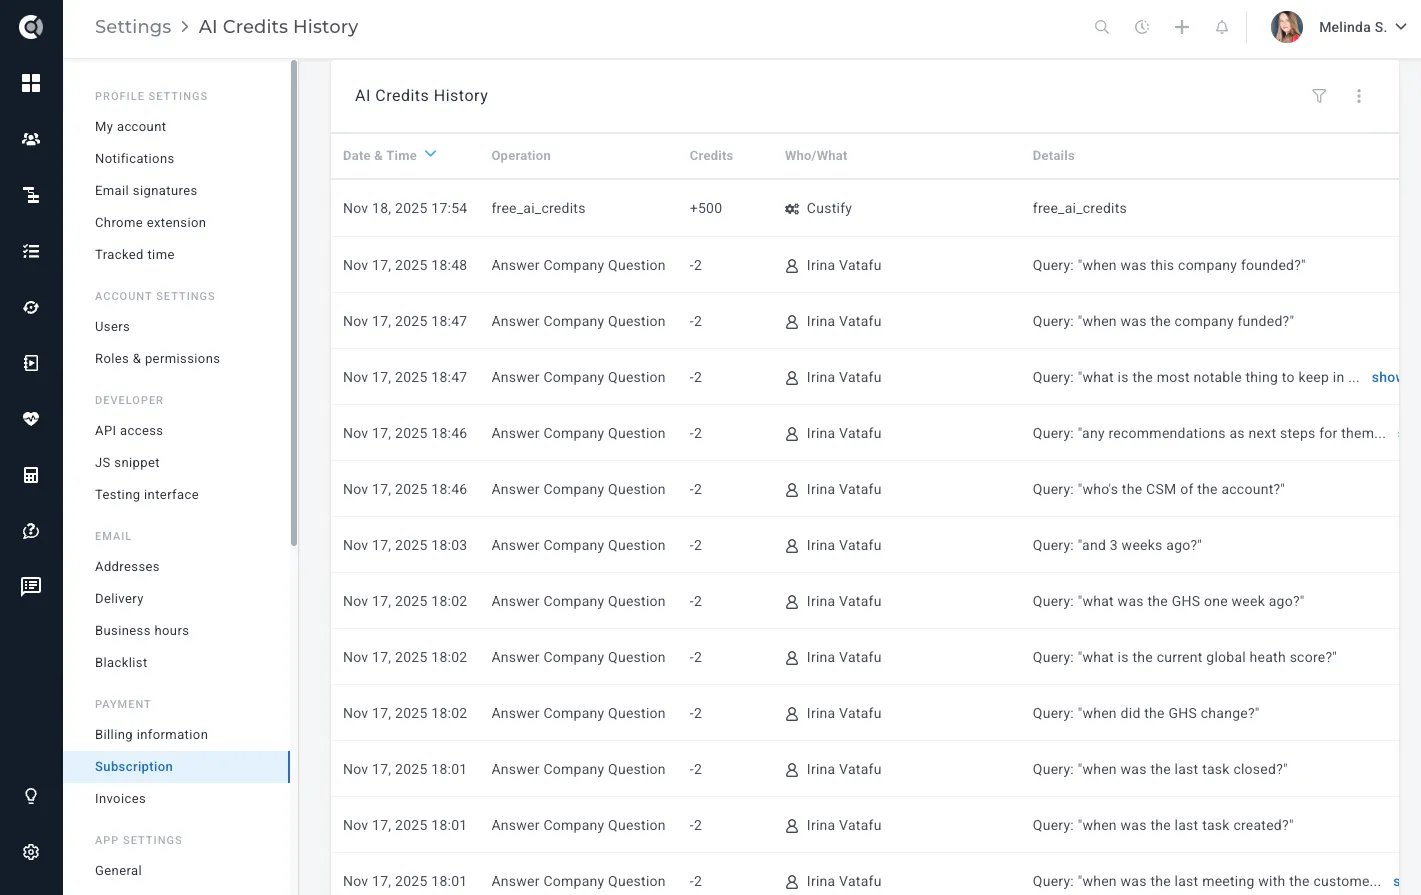The width and height of the screenshot is (1421, 895).
Task: Click the Custify entry in Who/What column
Action: (x=819, y=209)
